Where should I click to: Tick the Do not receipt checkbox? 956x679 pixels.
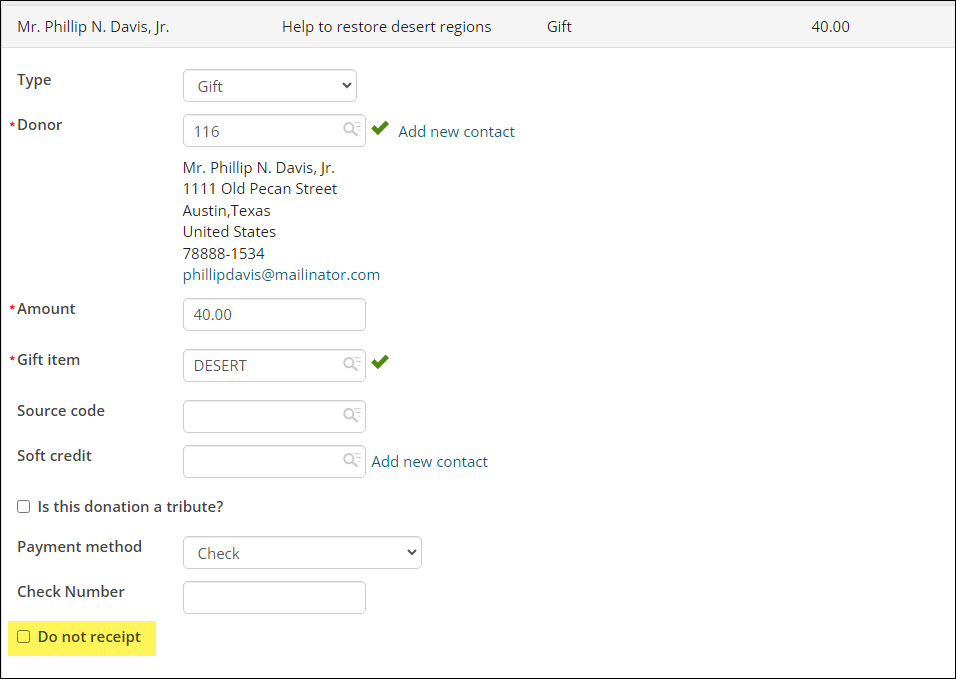[x=24, y=636]
